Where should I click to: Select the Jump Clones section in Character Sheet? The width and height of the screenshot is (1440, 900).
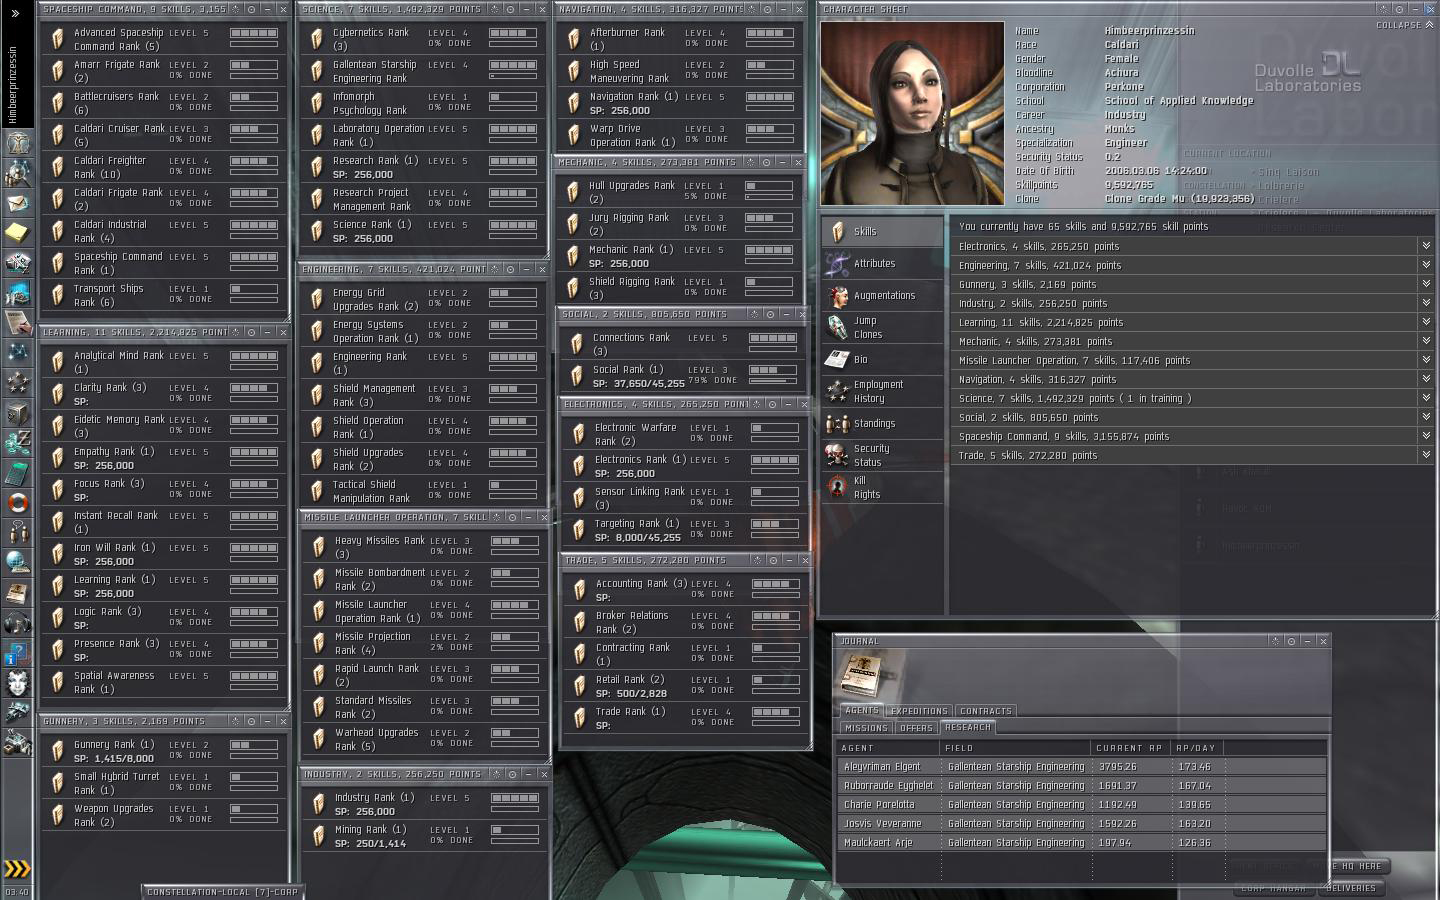pos(882,327)
